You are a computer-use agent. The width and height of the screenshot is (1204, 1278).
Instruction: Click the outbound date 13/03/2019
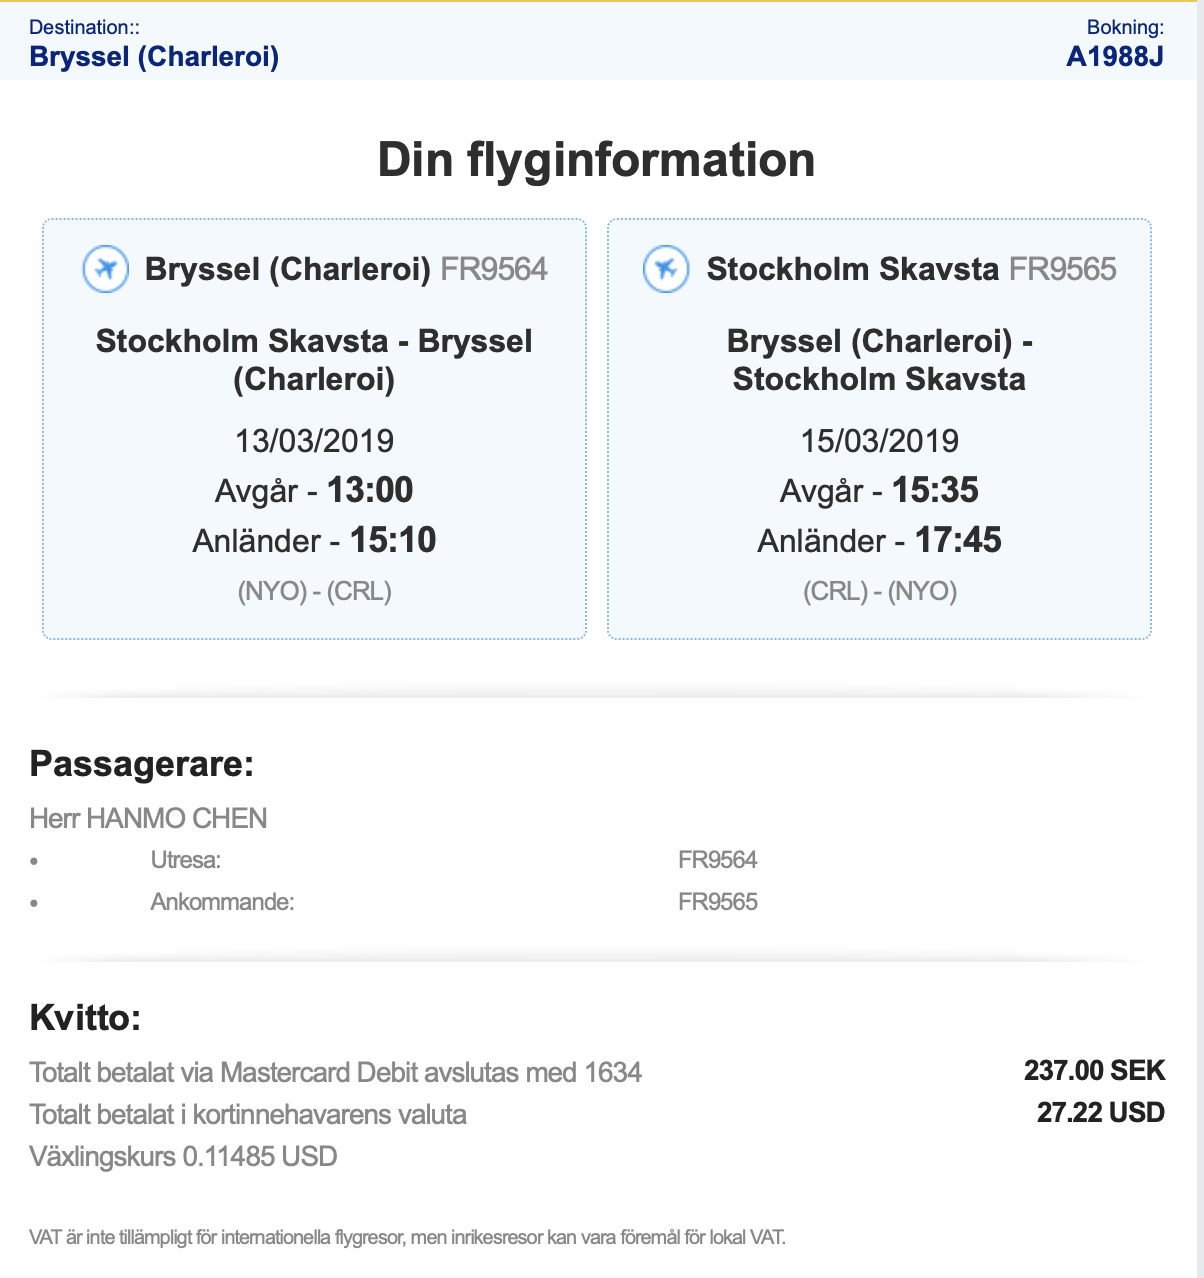pyautogui.click(x=314, y=441)
